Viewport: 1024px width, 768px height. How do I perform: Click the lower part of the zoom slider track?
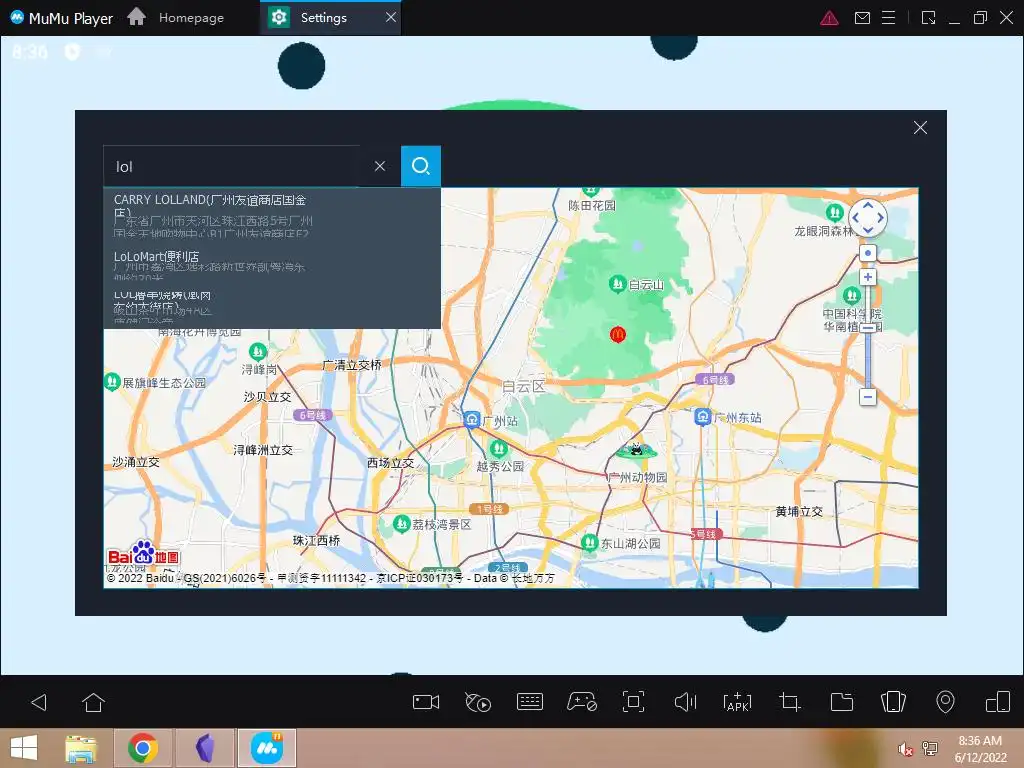click(x=867, y=362)
